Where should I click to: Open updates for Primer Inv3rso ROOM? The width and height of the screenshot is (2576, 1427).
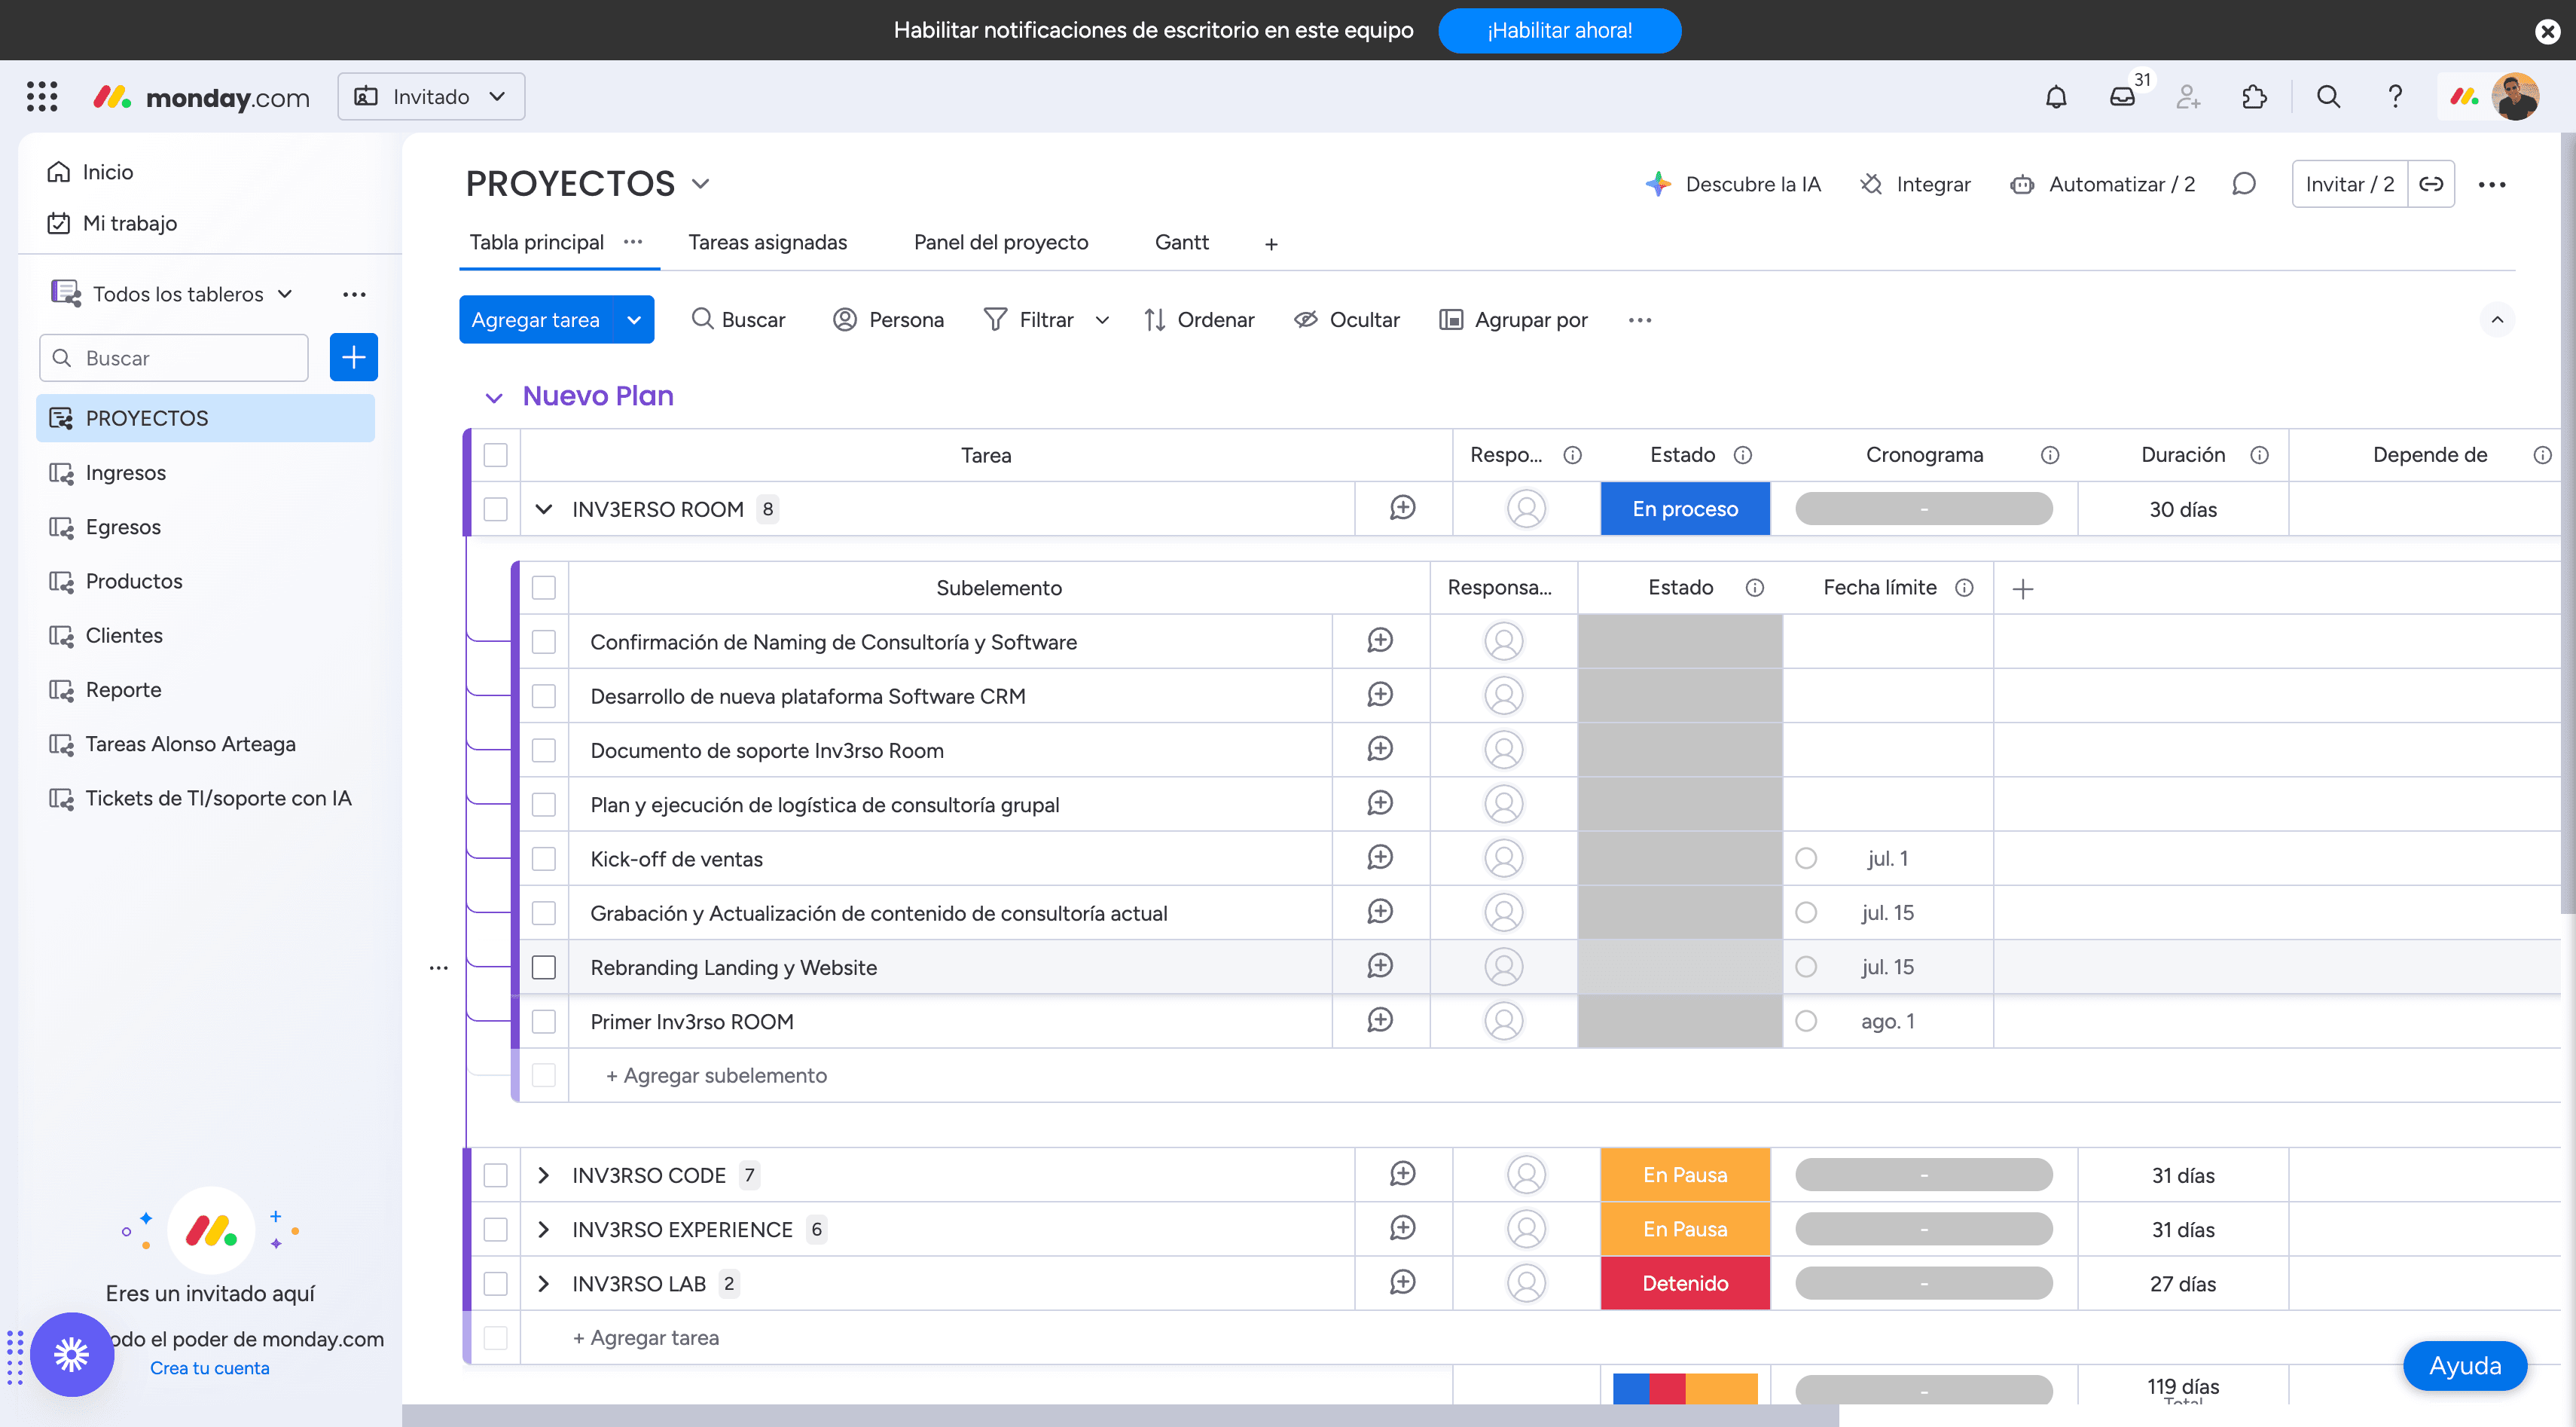[x=1380, y=1020]
